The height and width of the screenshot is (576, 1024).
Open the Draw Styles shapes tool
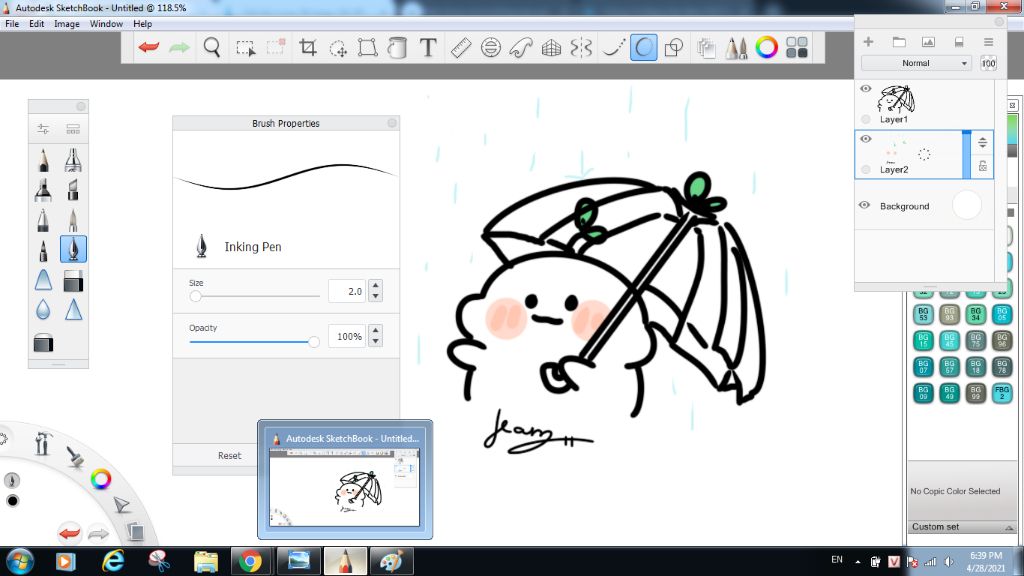[x=673, y=48]
